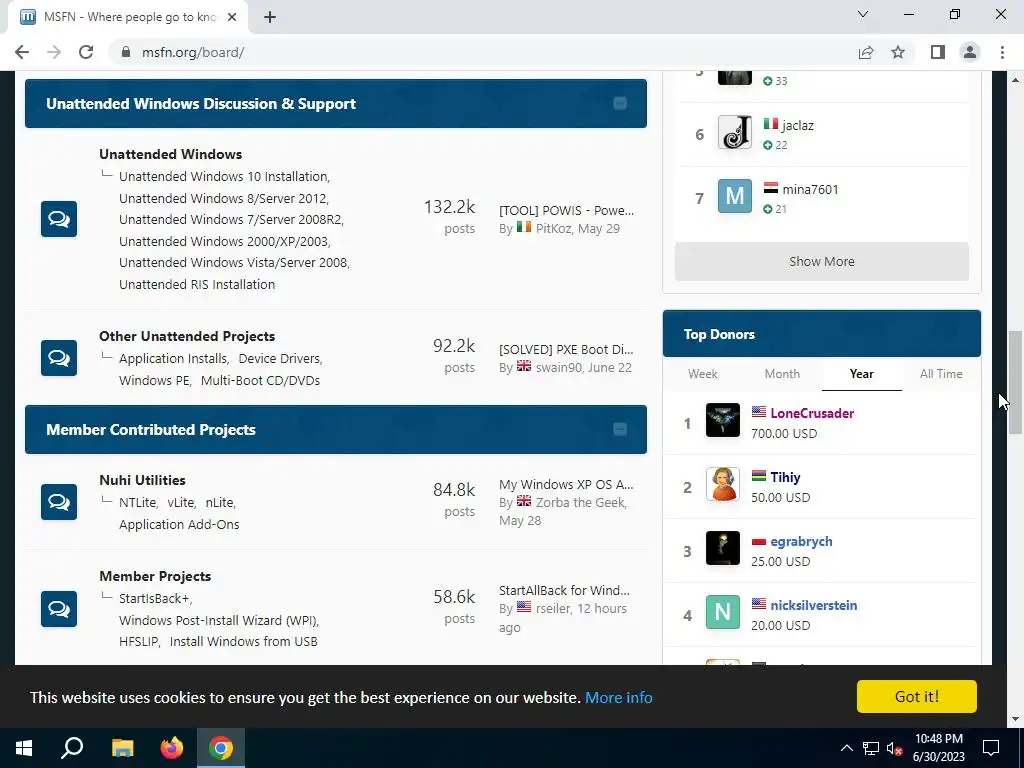This screenshot has height=768, width=1024.
Task: Open the More info cookie link
Action: coord(618,697)
